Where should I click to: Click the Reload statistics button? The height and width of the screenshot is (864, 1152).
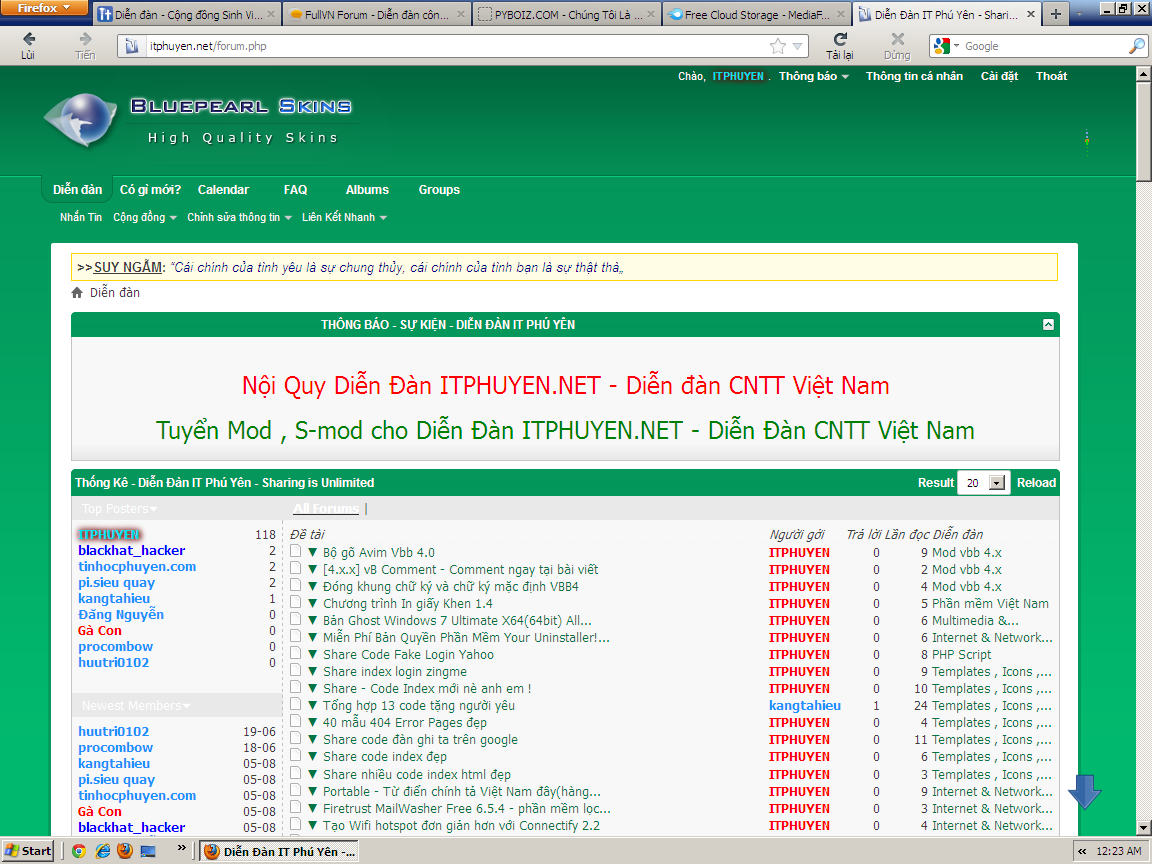click(x=1036, y=483)
